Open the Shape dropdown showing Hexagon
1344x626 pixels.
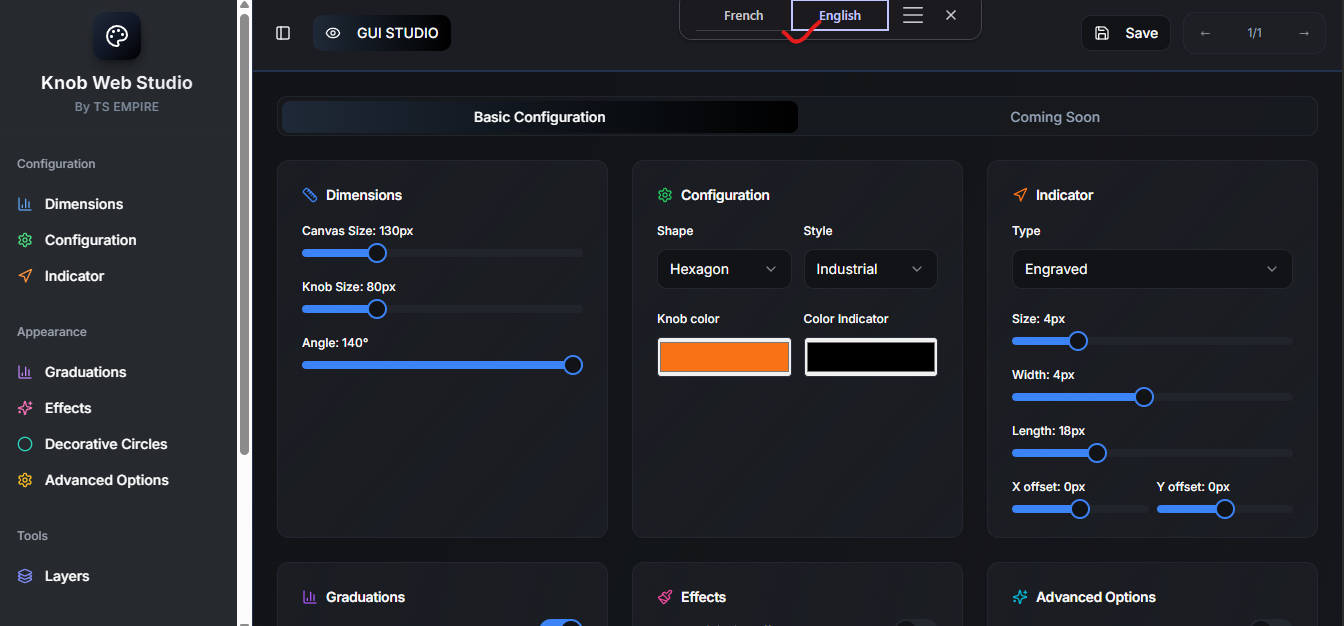click(x=724, y=269)
